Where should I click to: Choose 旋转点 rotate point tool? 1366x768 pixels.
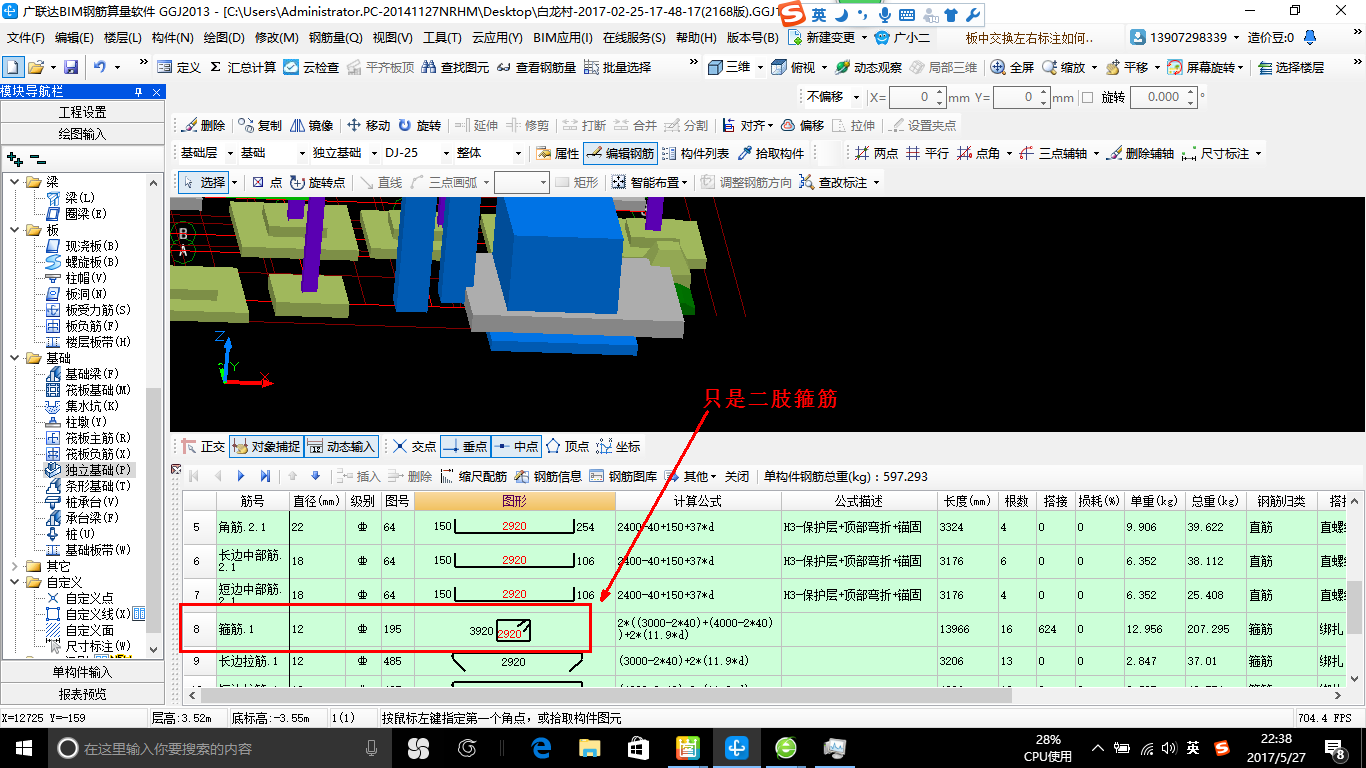[x=317, y=182]
